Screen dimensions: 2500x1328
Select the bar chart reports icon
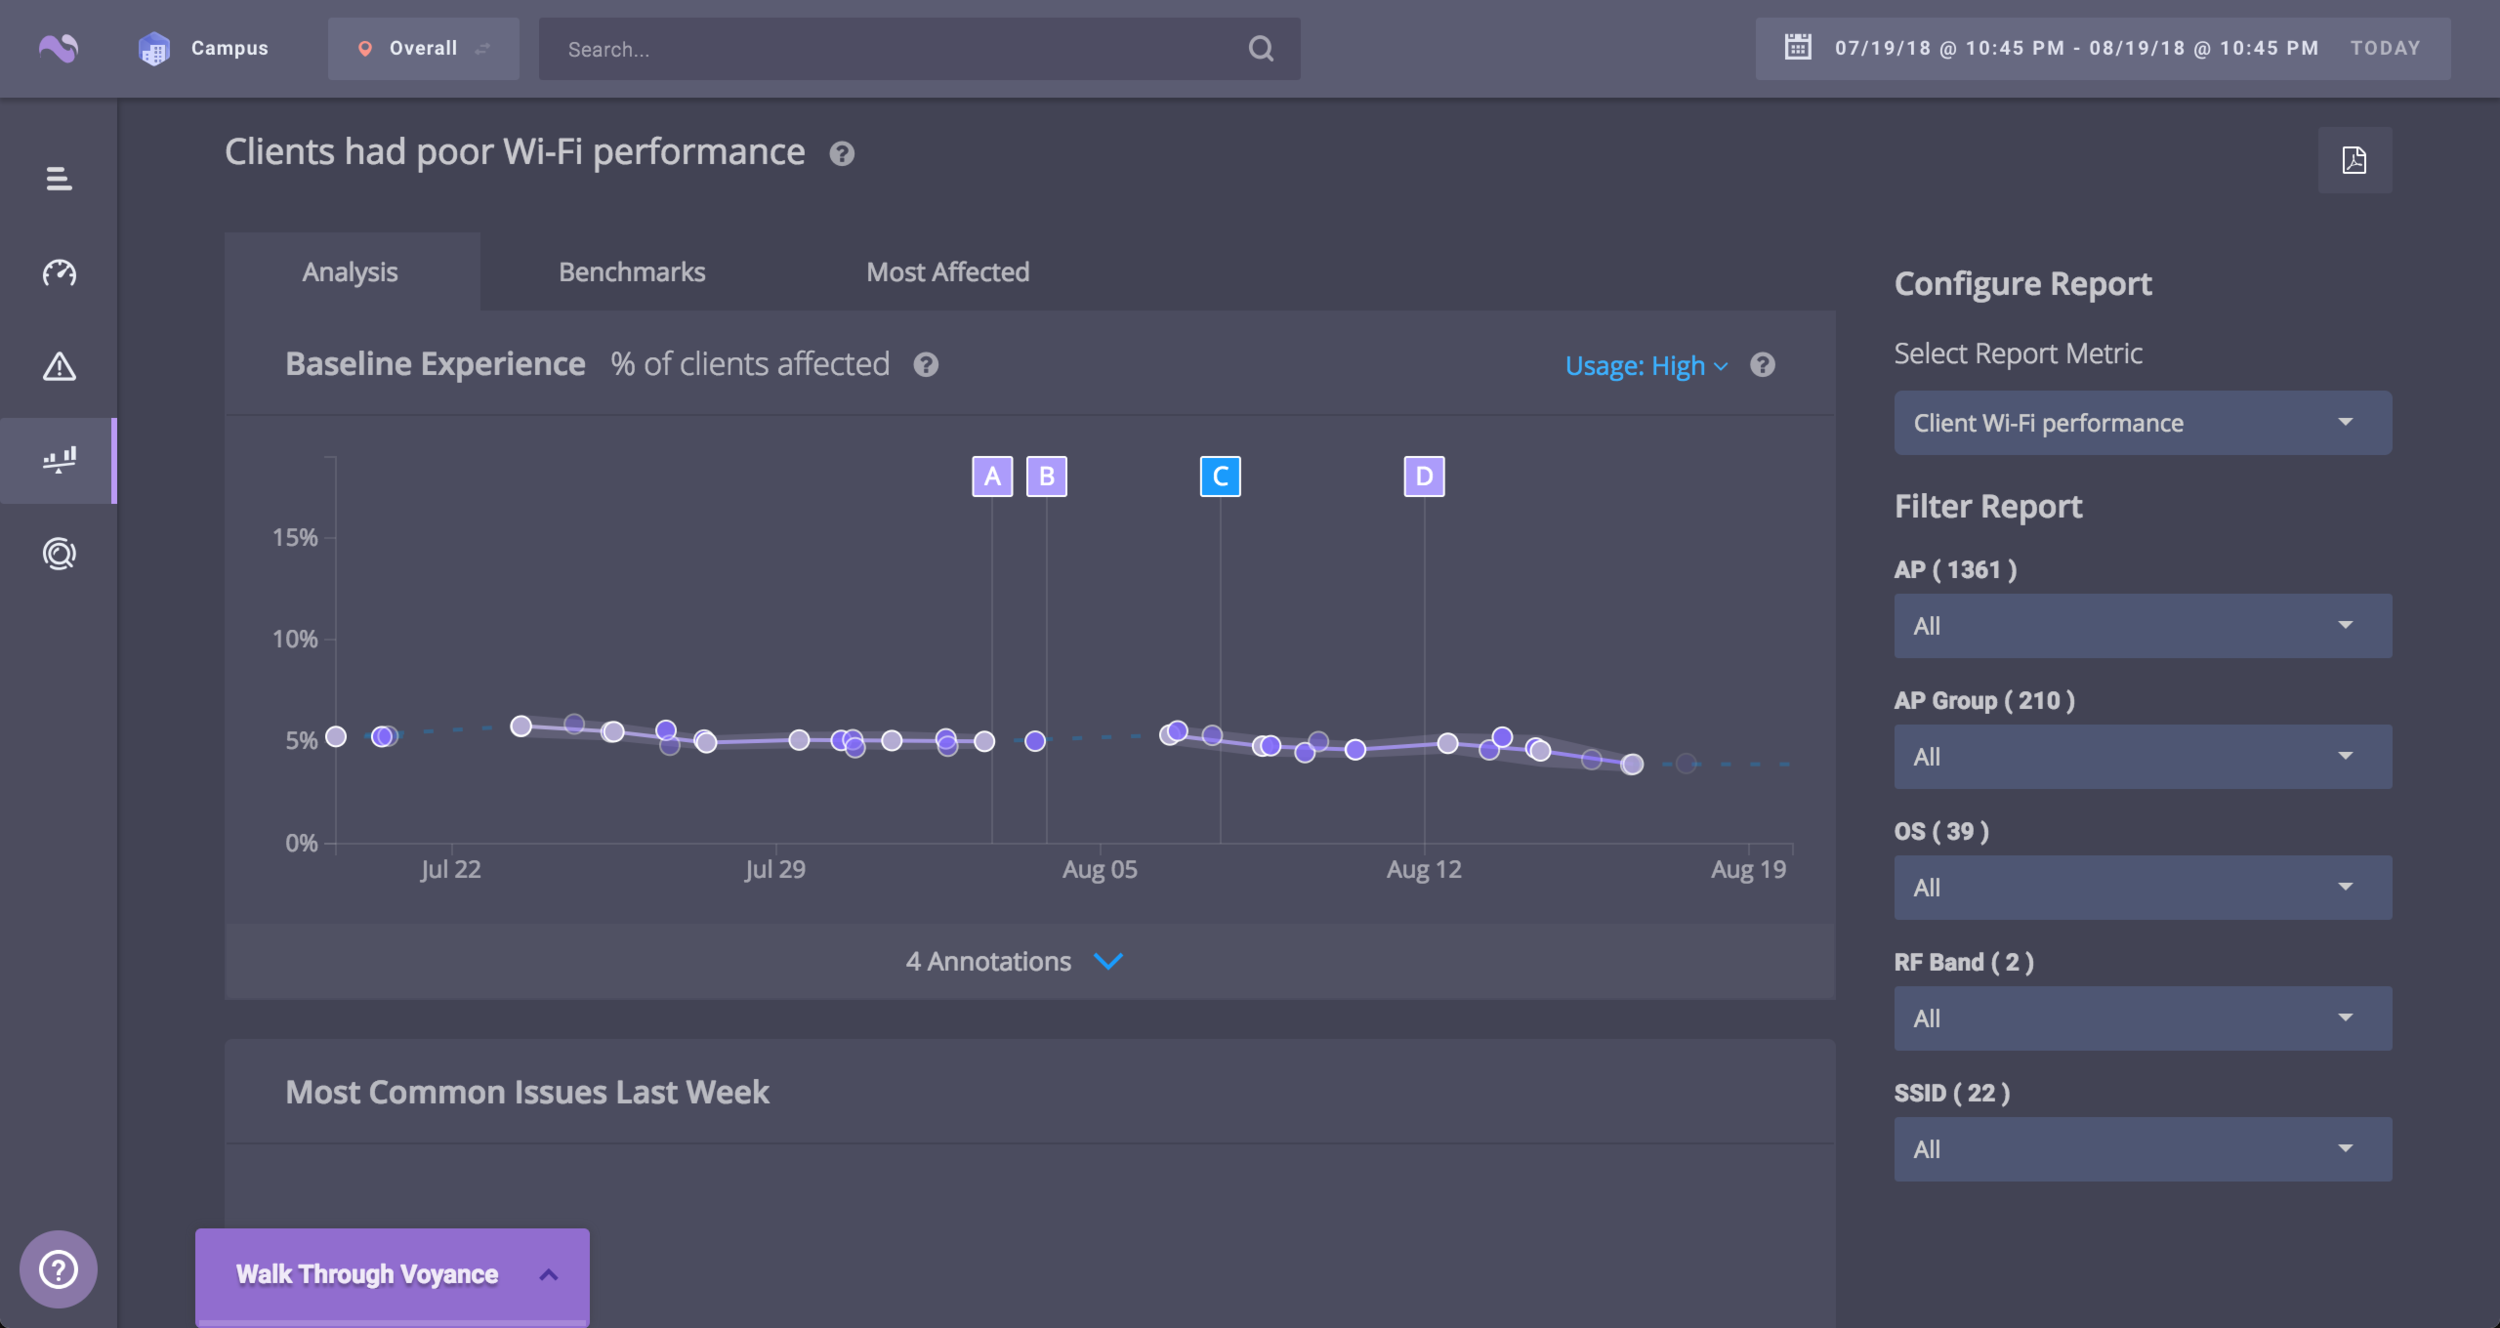(59, 460)
